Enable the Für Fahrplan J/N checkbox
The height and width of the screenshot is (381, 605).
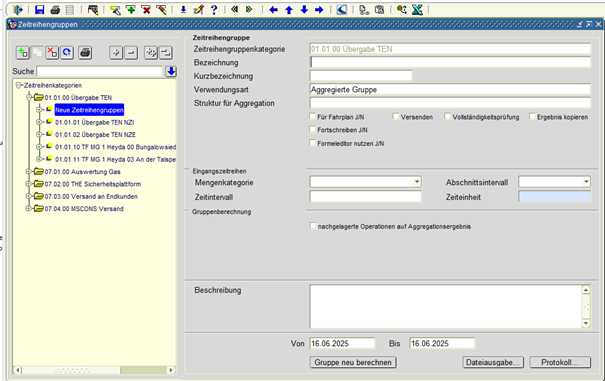313,116
